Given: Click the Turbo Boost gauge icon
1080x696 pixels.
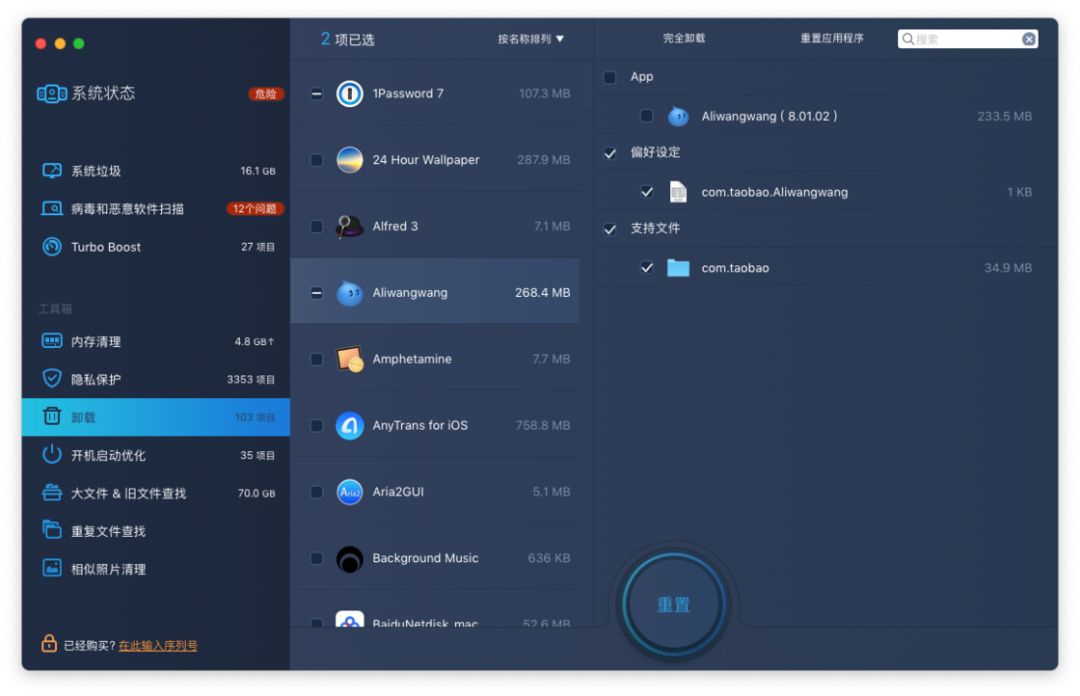Looking at the screenshot, I should pos(52,247).
